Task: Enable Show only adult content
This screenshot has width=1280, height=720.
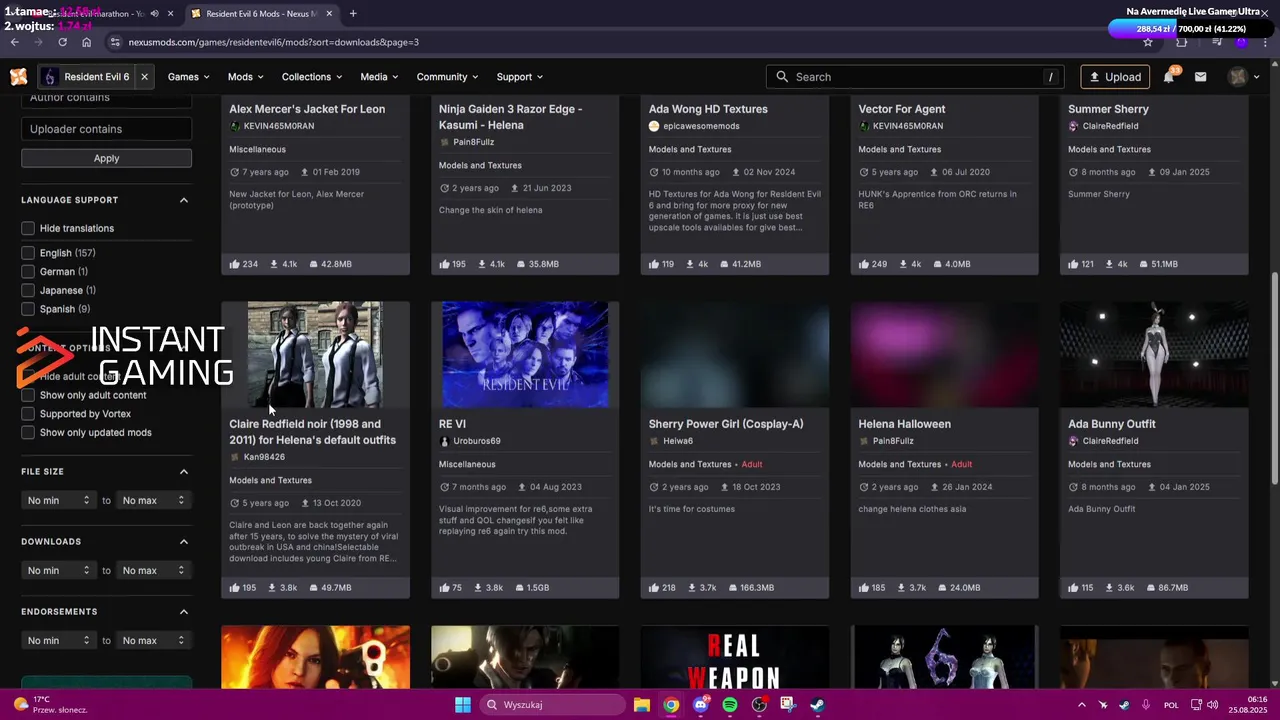Action: click(x=28, y=395)
